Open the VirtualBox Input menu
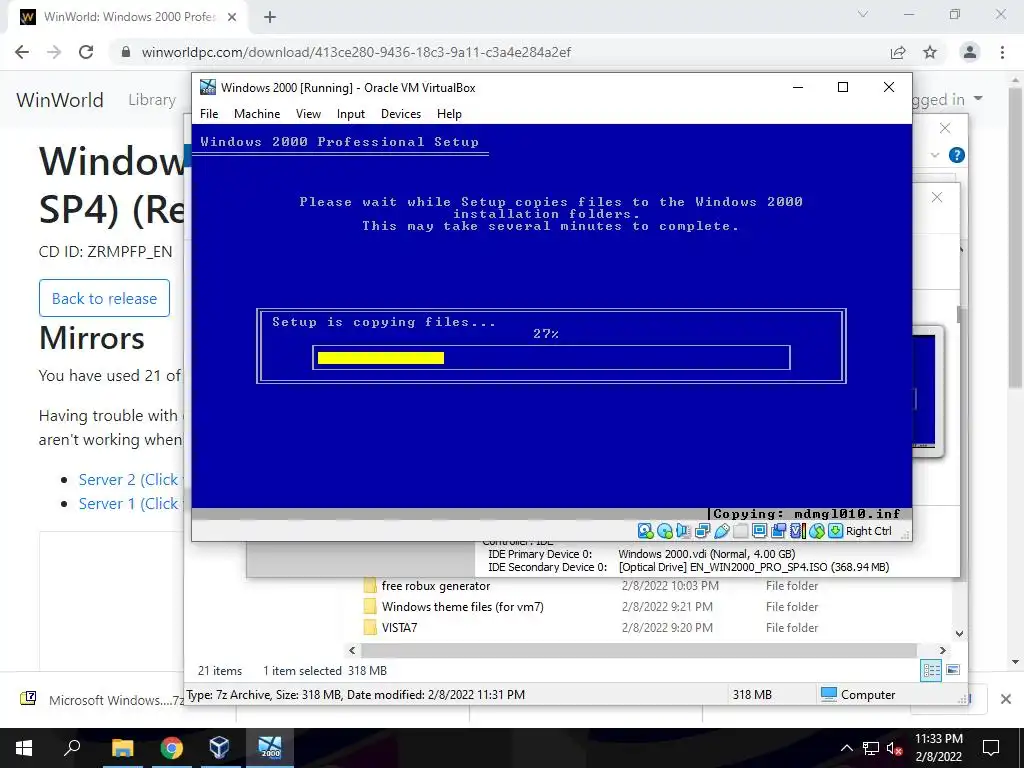 click(x=351, y=114)
